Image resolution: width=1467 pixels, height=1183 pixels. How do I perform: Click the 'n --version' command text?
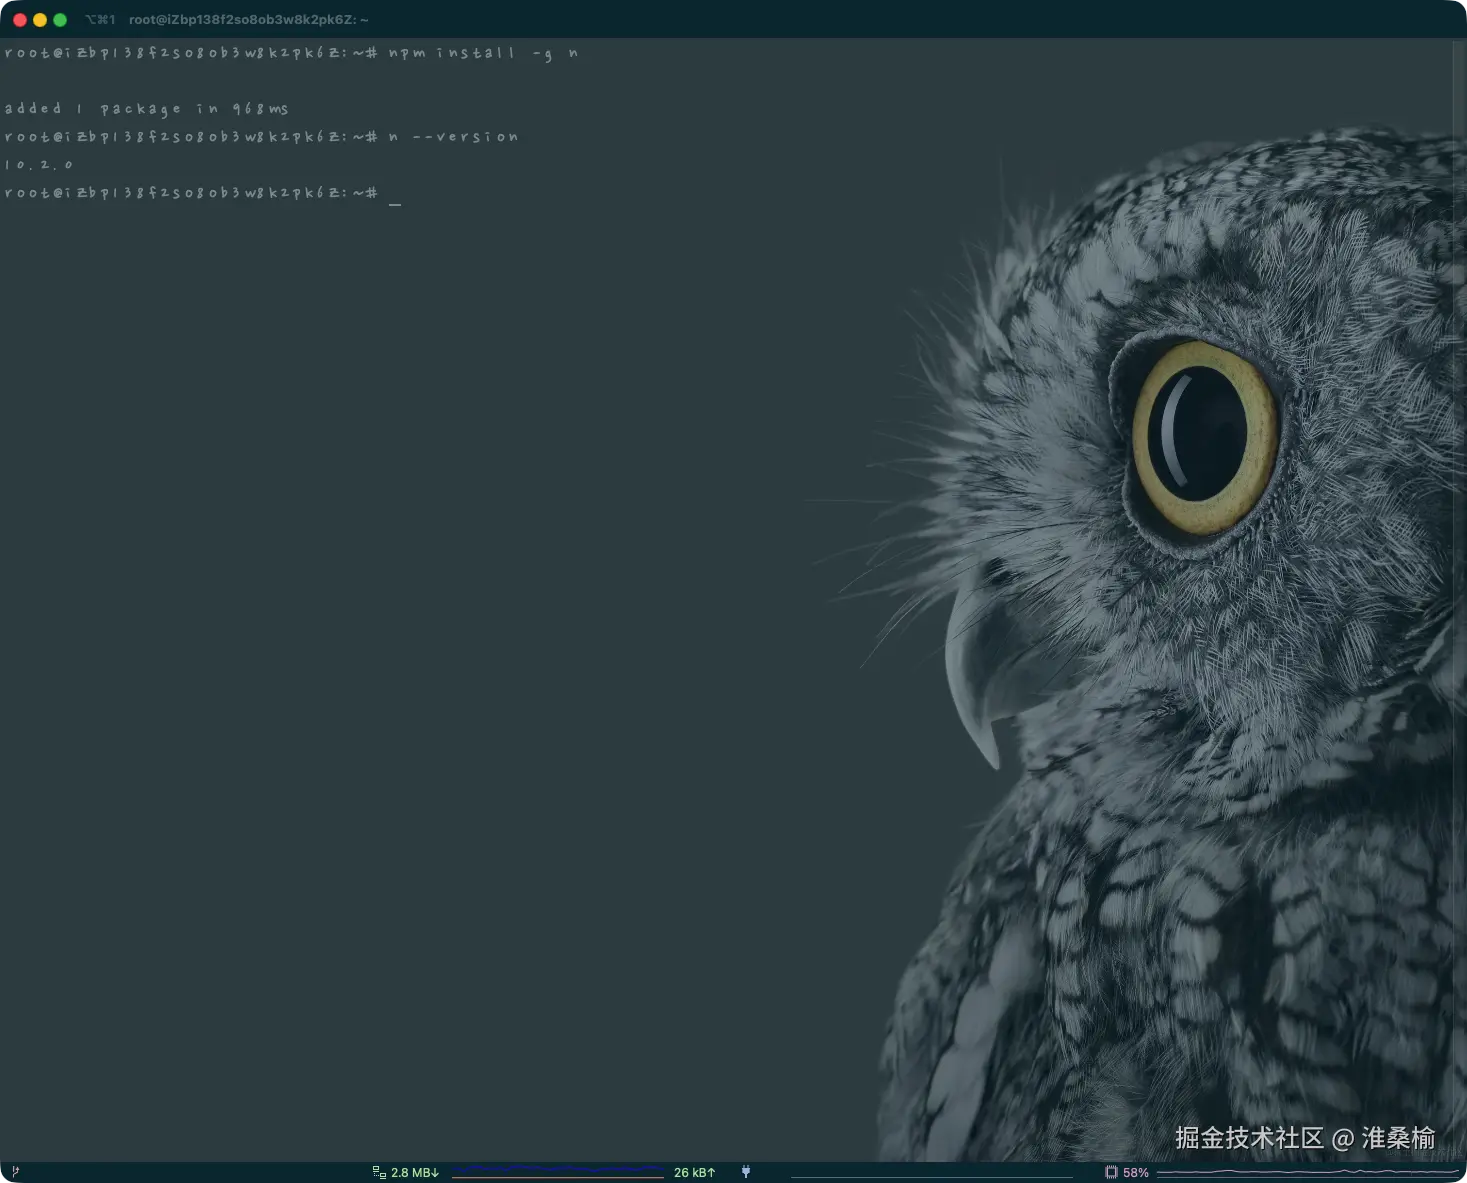453,137
